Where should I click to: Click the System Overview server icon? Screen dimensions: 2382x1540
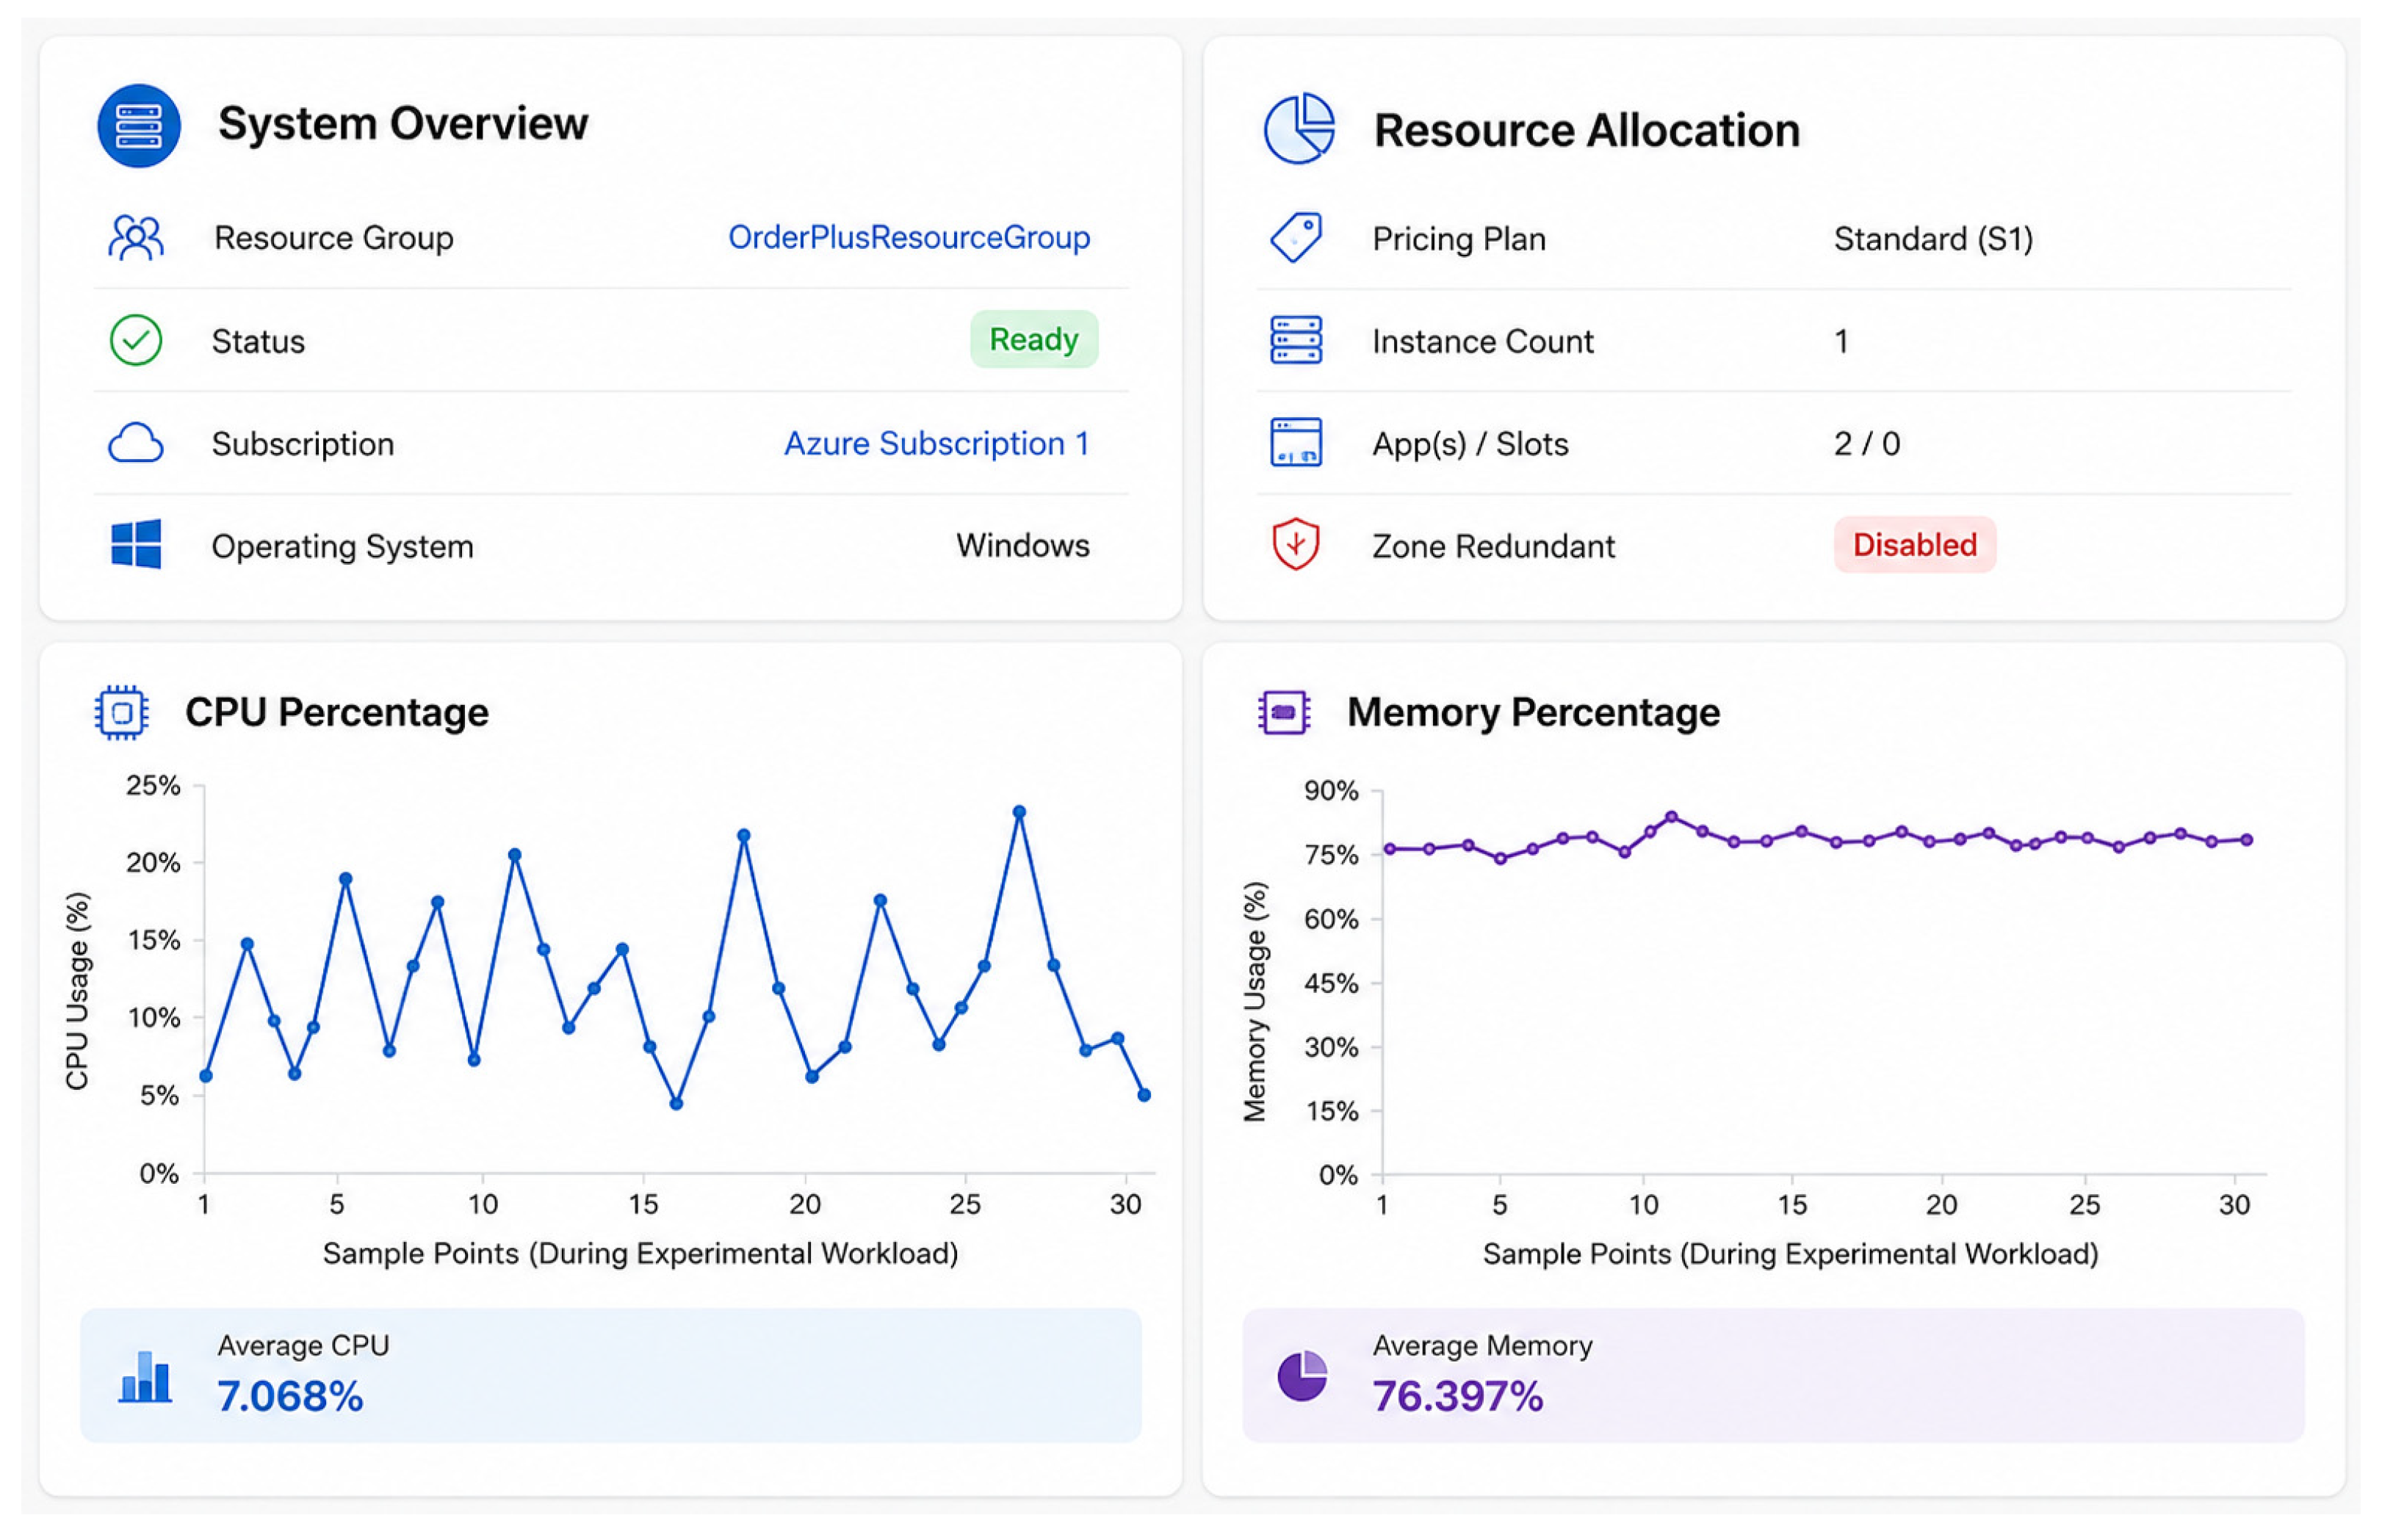(139, 126)
